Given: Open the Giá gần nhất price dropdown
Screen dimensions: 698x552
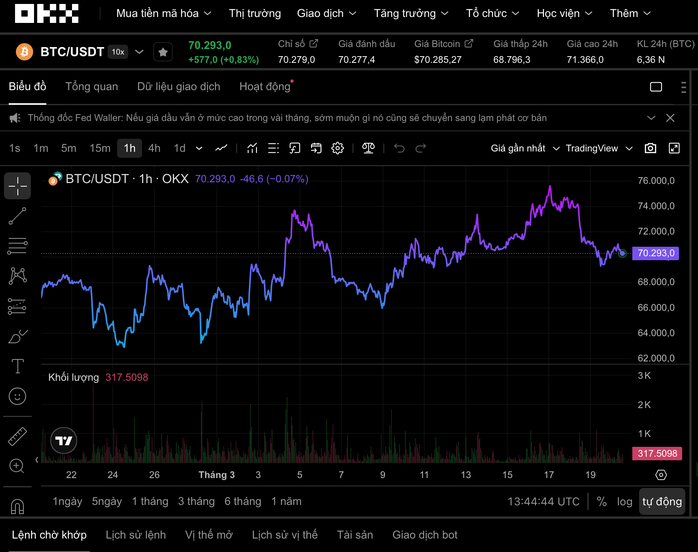Looking at the screenshot, I should 524,148.
